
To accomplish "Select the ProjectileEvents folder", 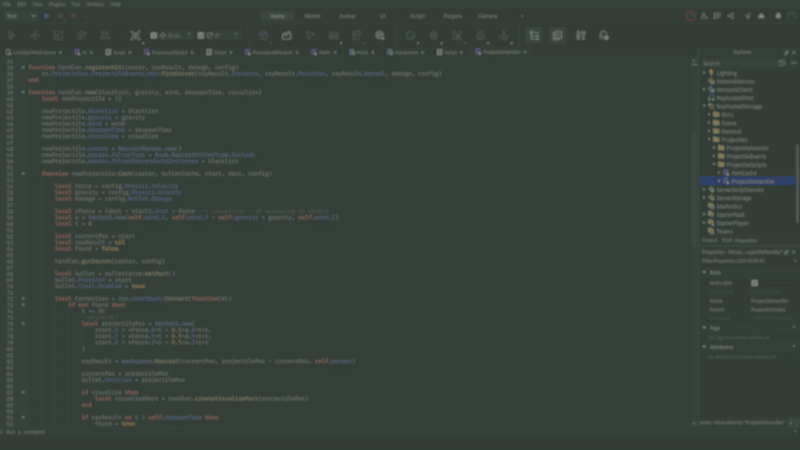I will coord(746,156).
